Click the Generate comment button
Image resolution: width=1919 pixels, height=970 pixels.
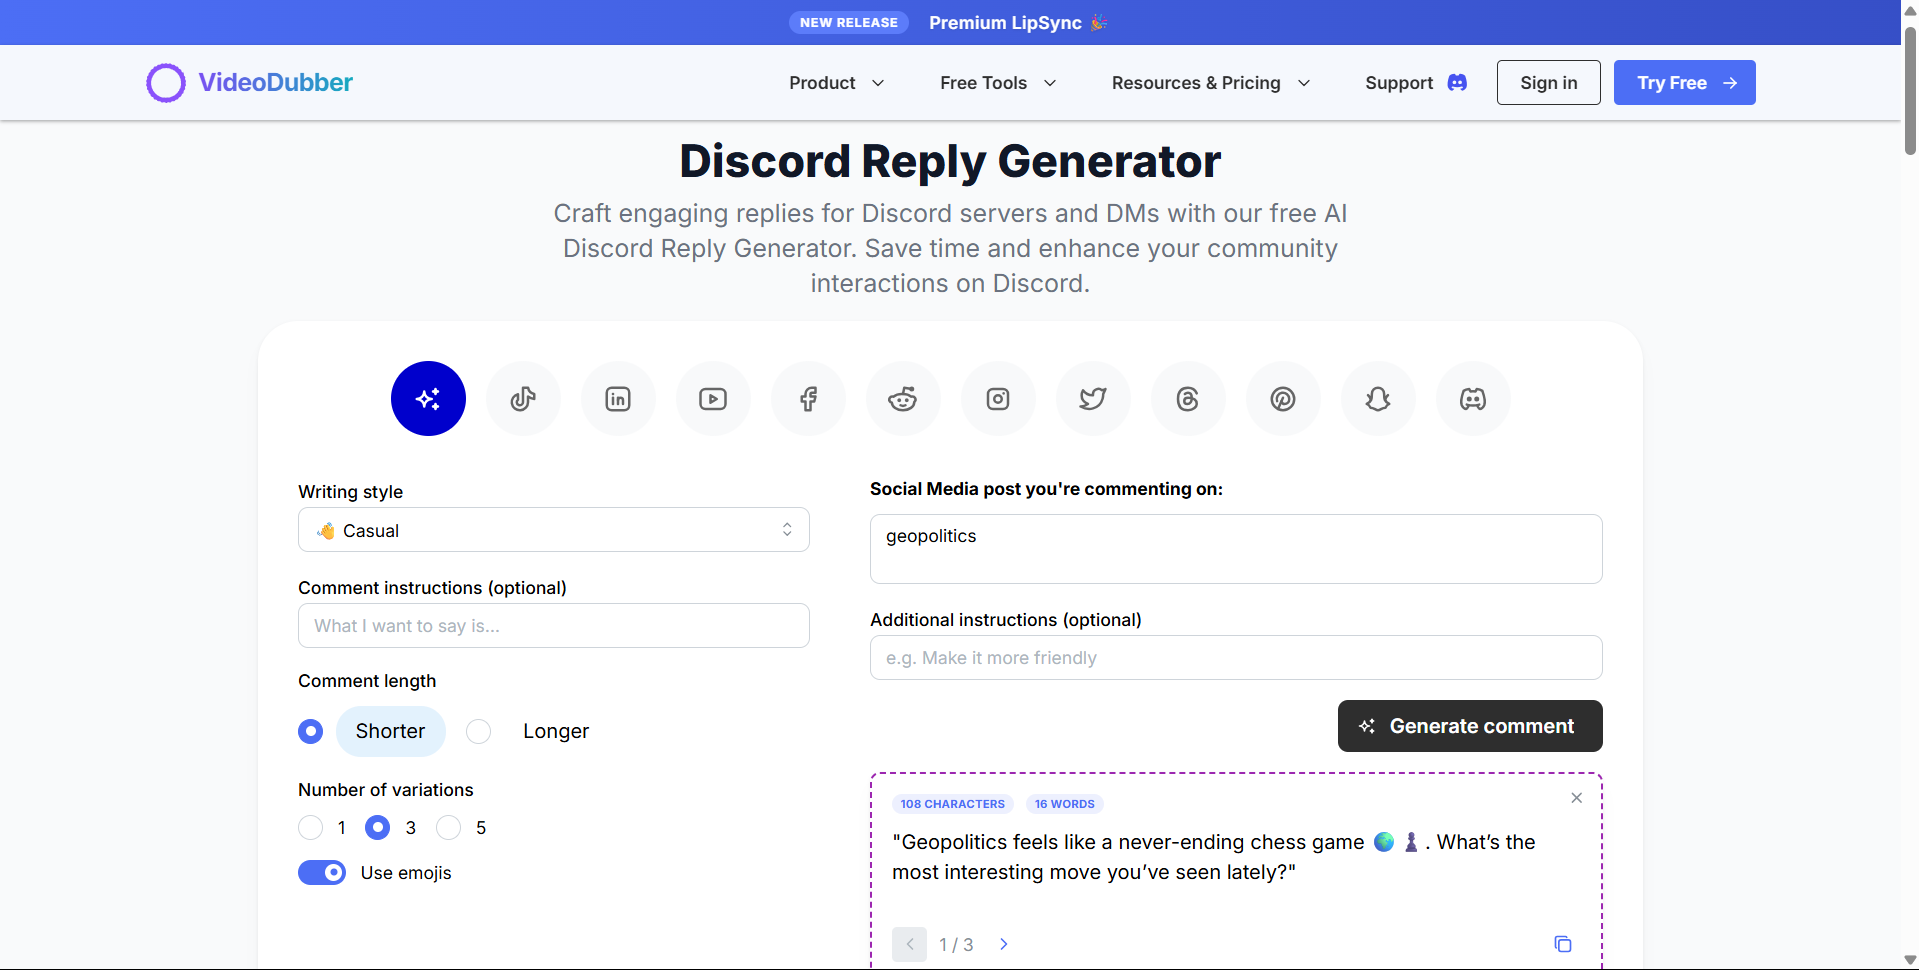tap(1470, 726)
